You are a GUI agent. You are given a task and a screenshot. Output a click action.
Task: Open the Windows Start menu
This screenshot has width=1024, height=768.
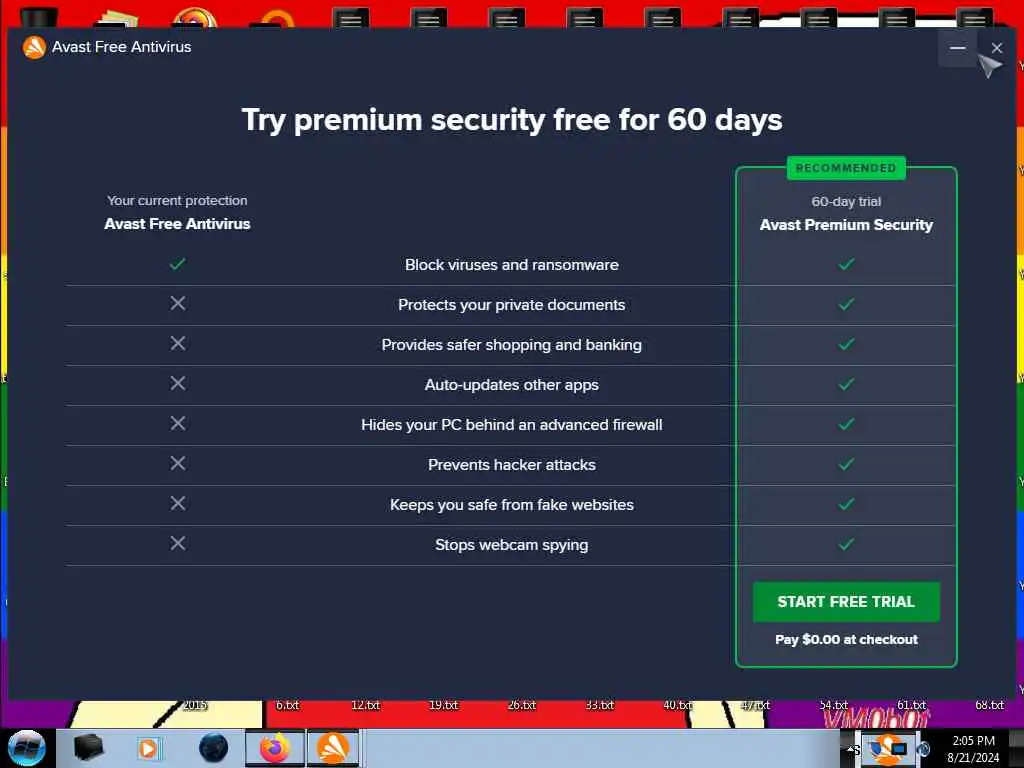(26, 747)
